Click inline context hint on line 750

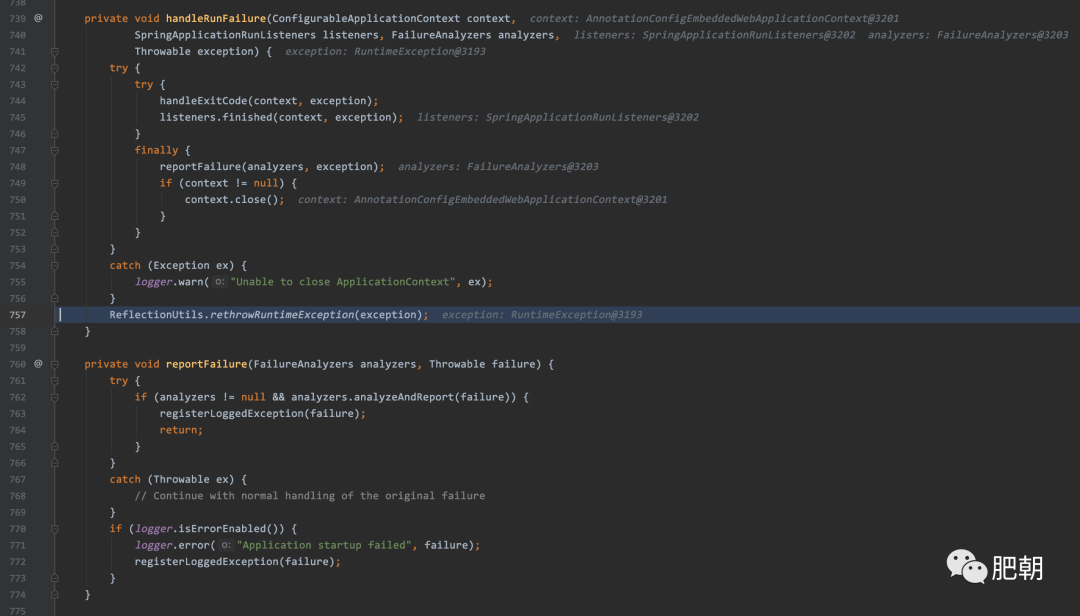point(482,200)
